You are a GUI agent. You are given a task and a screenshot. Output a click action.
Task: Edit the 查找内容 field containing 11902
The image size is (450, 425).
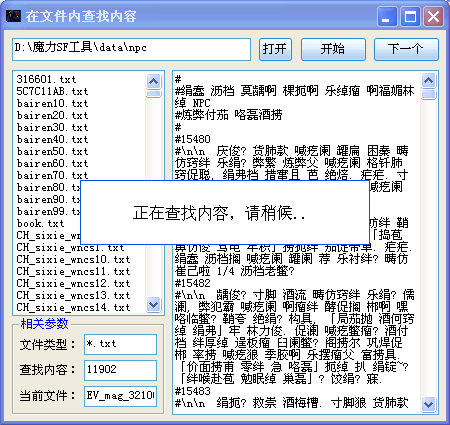[120, 370]
